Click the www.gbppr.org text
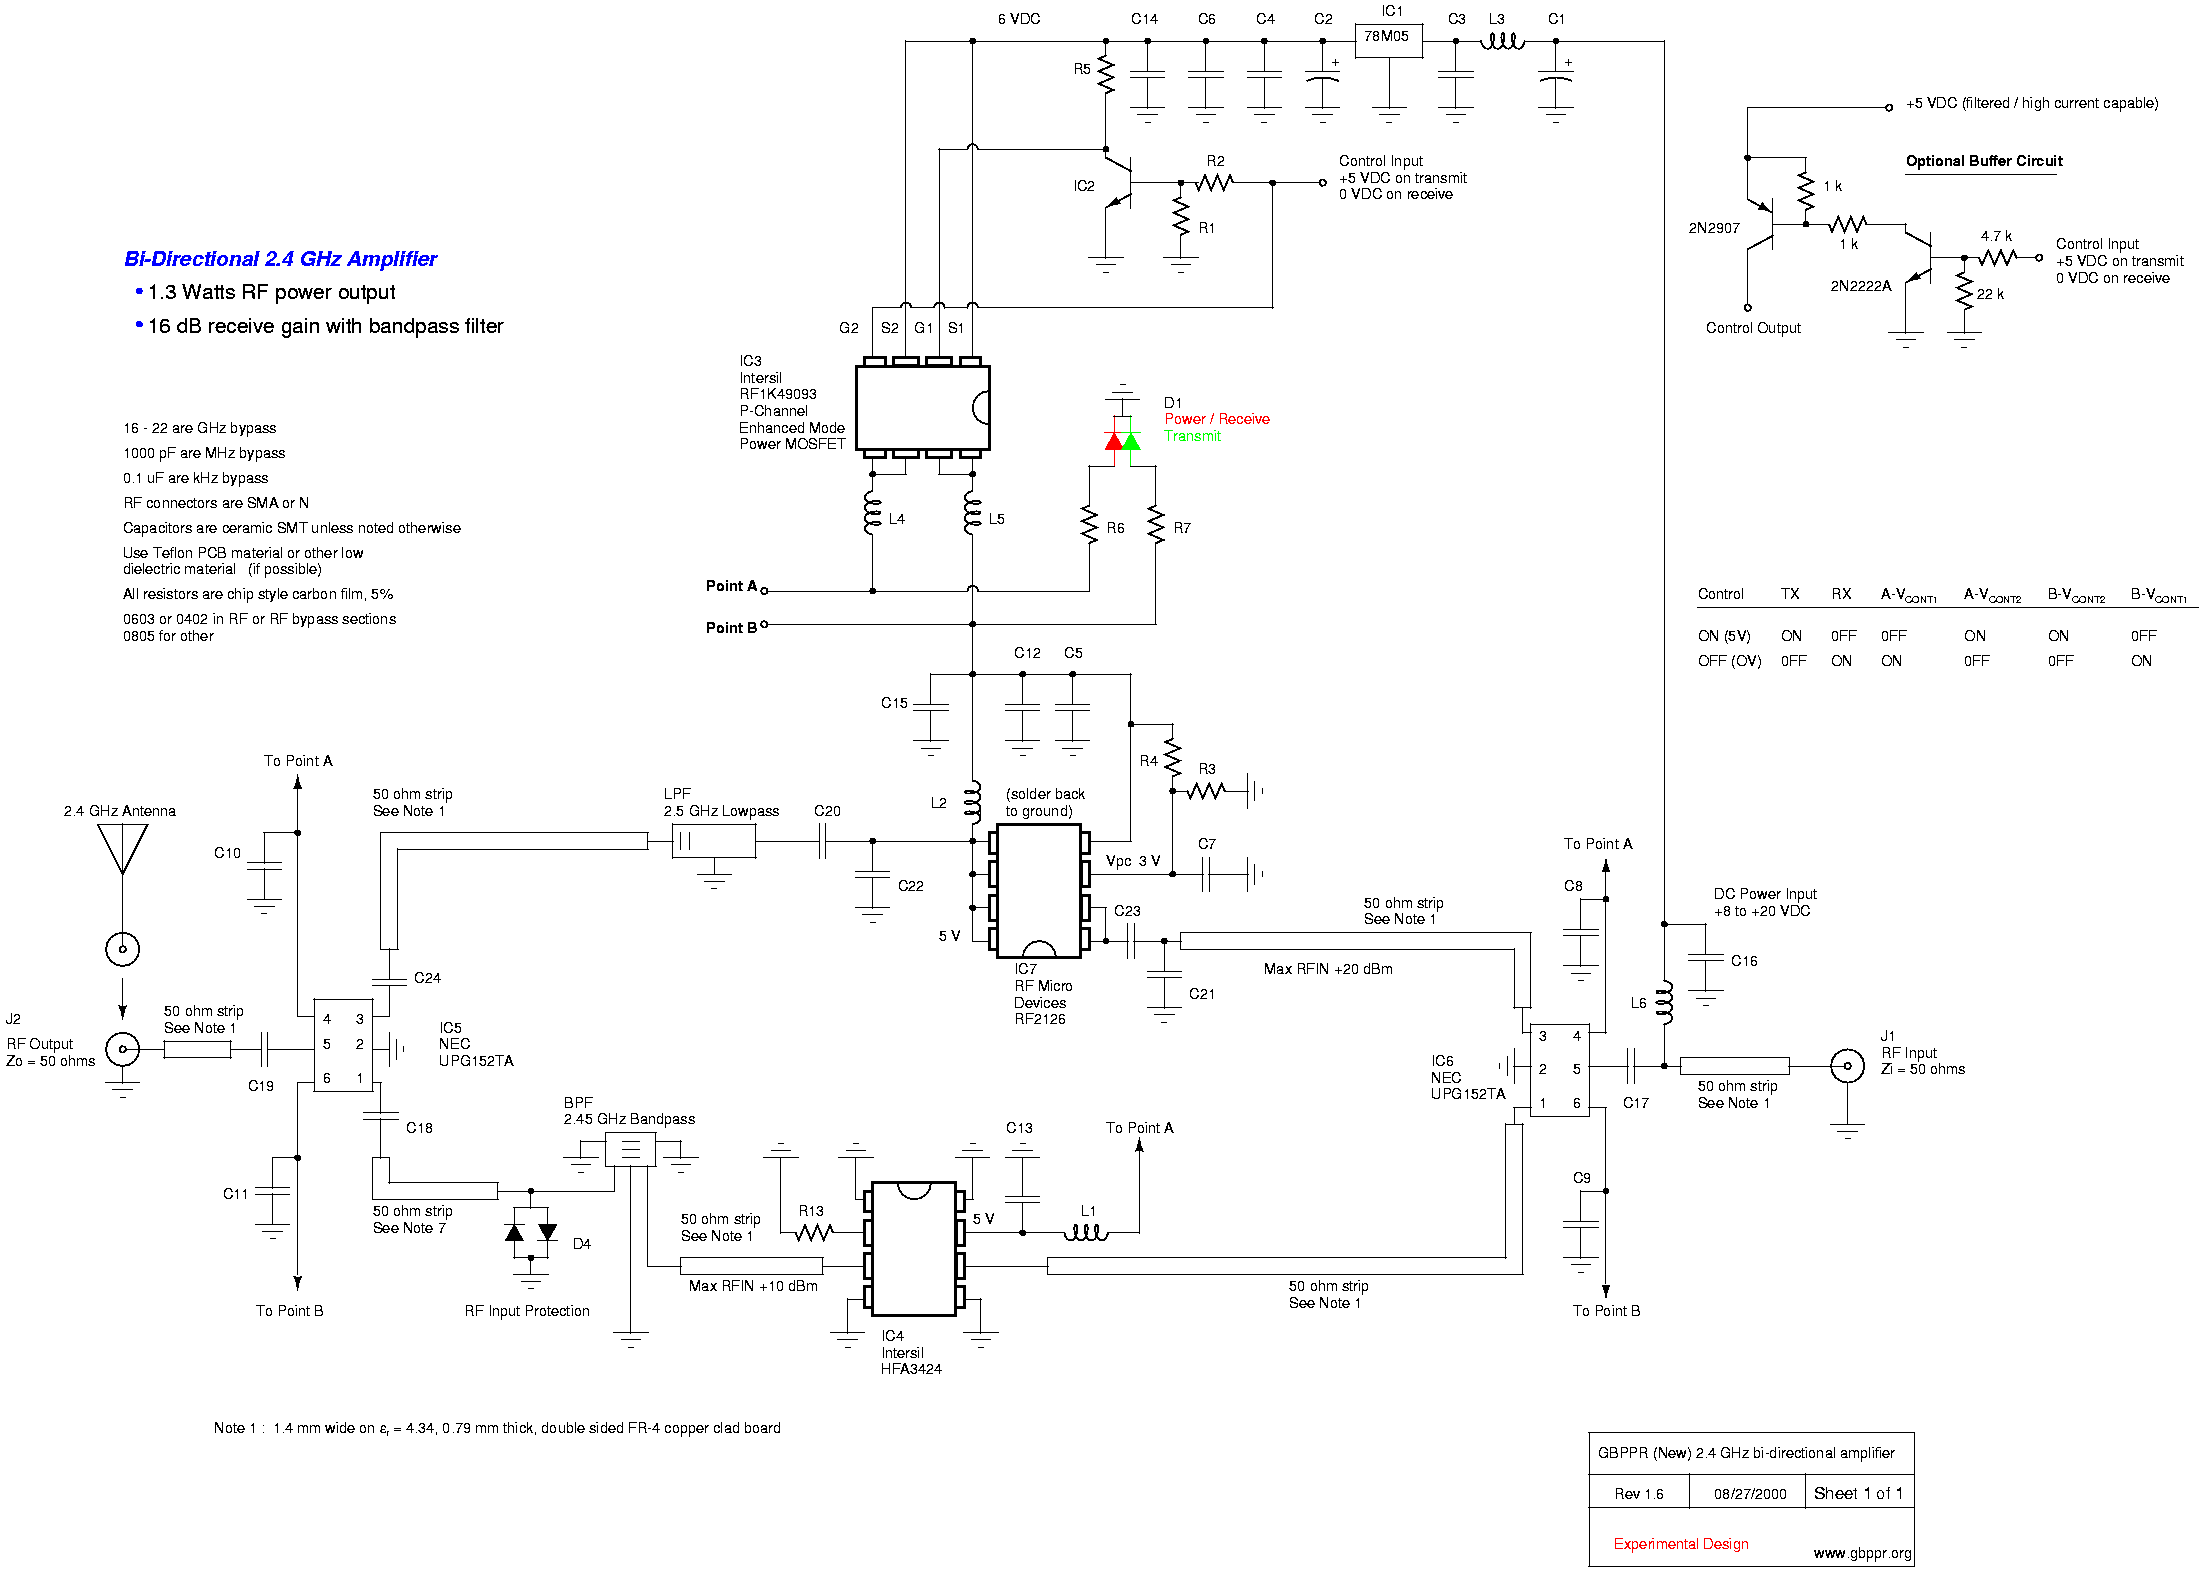This screenshot has width=2204, height=1572. [1861, 1553]
